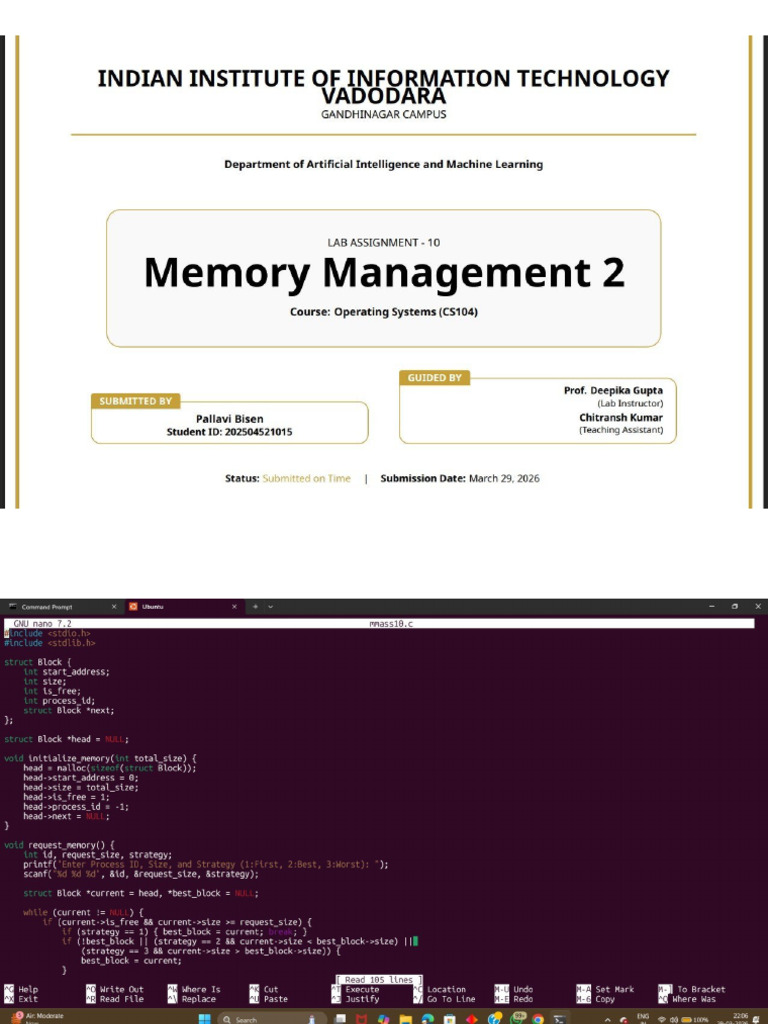Select the terminal app icon in taskbar

(559, 1019)
